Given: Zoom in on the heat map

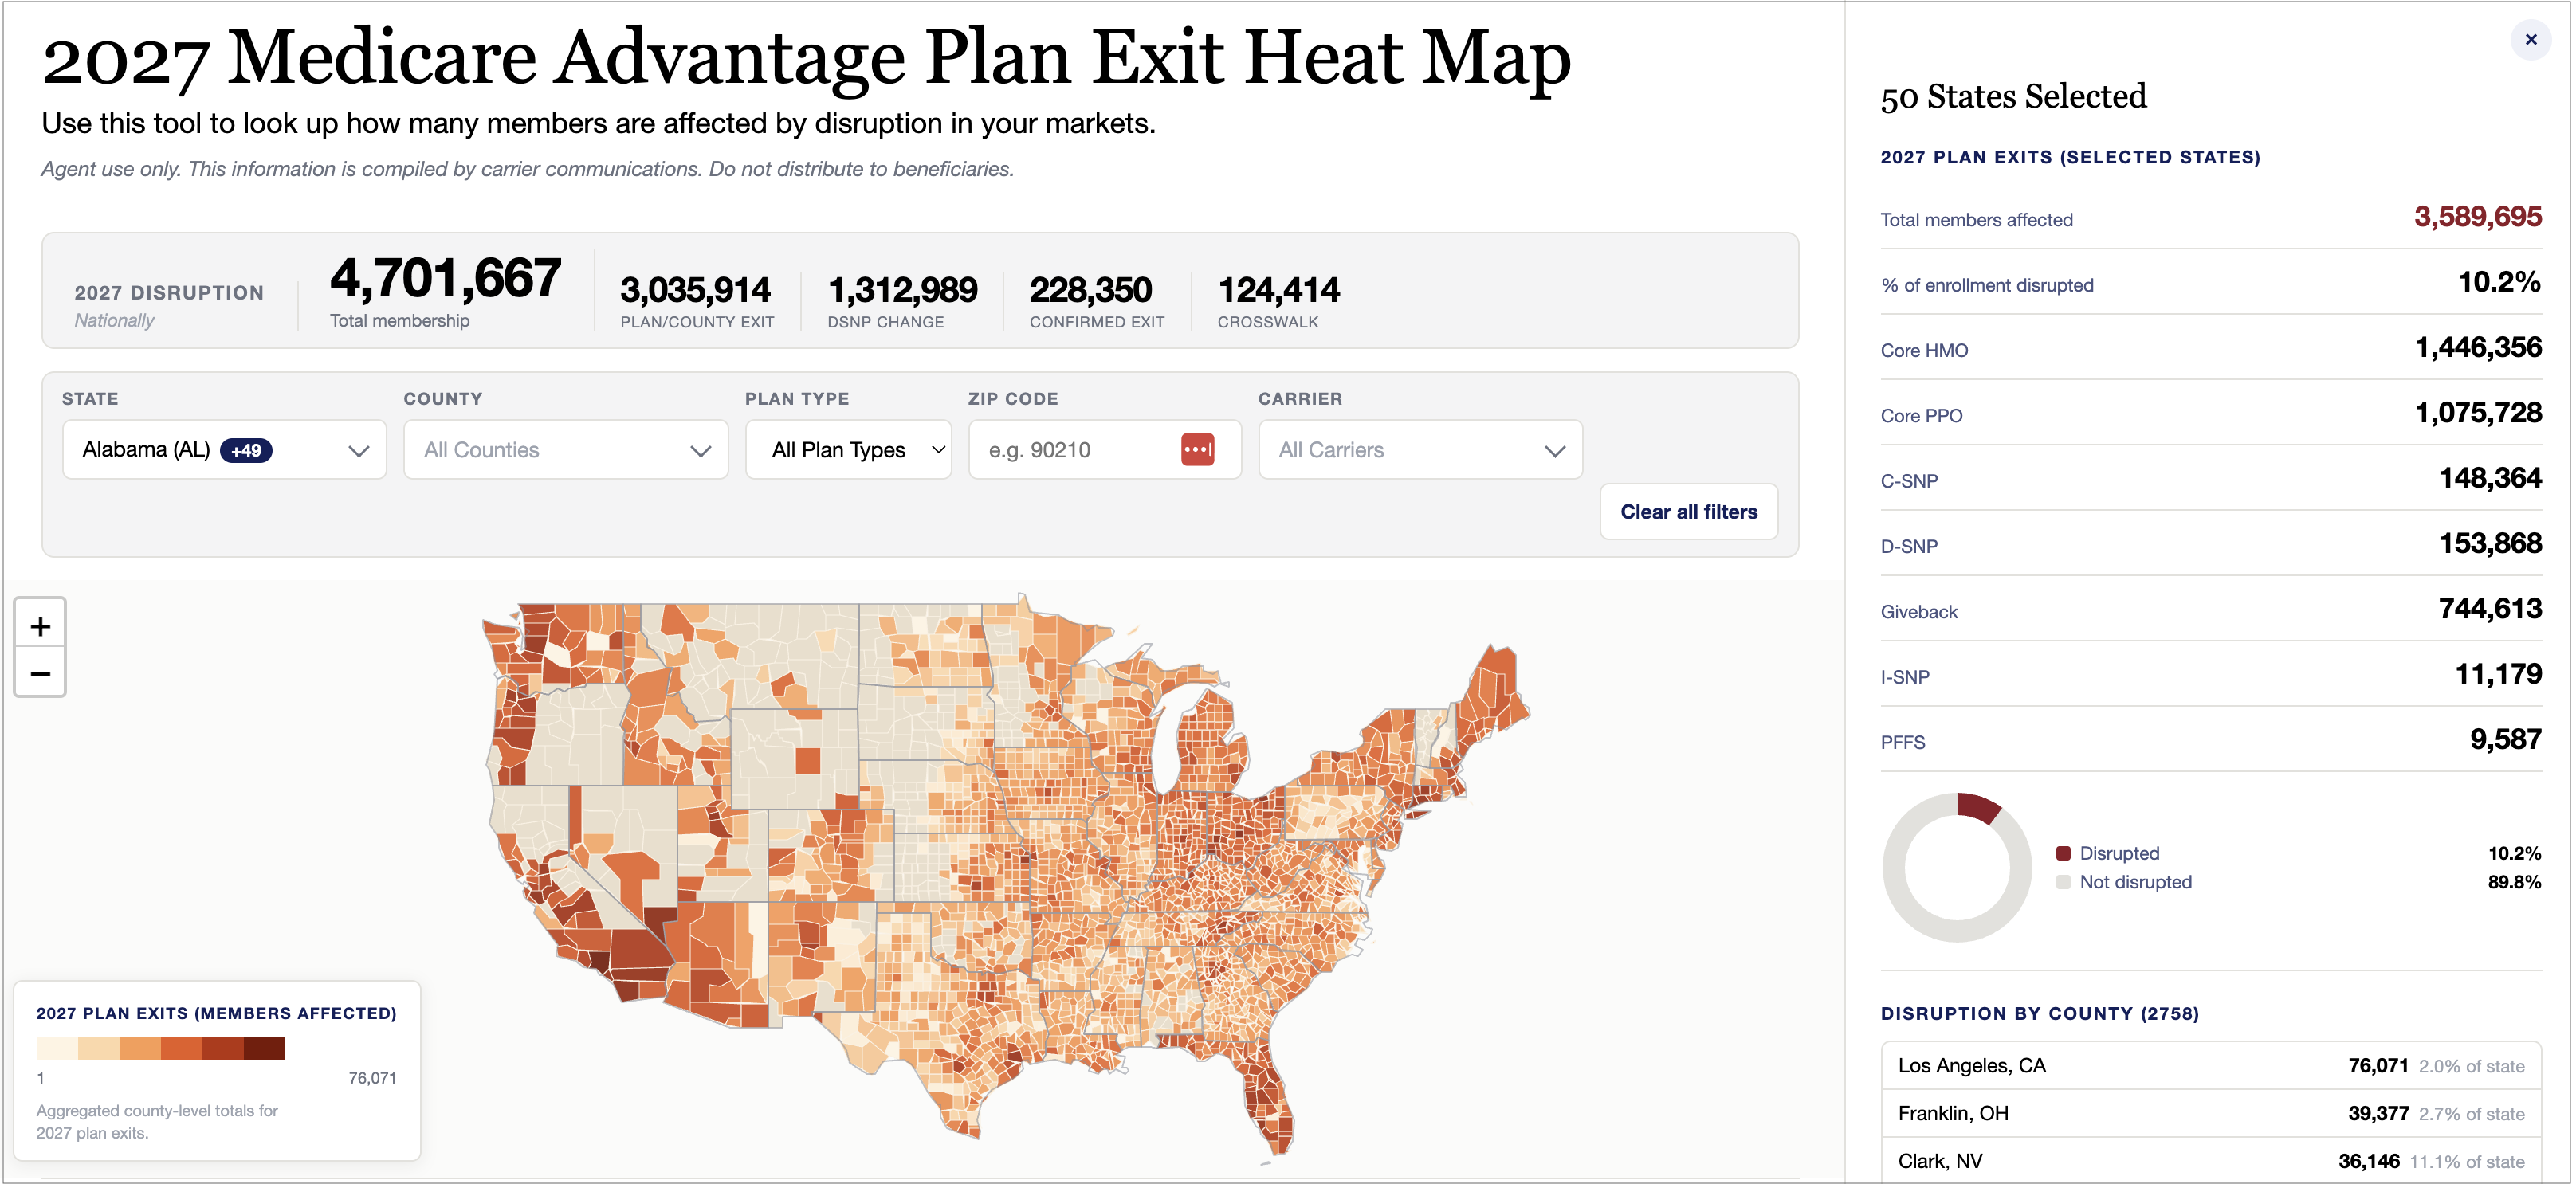Looking at the screenshot, I should click(x=40, y=626).
